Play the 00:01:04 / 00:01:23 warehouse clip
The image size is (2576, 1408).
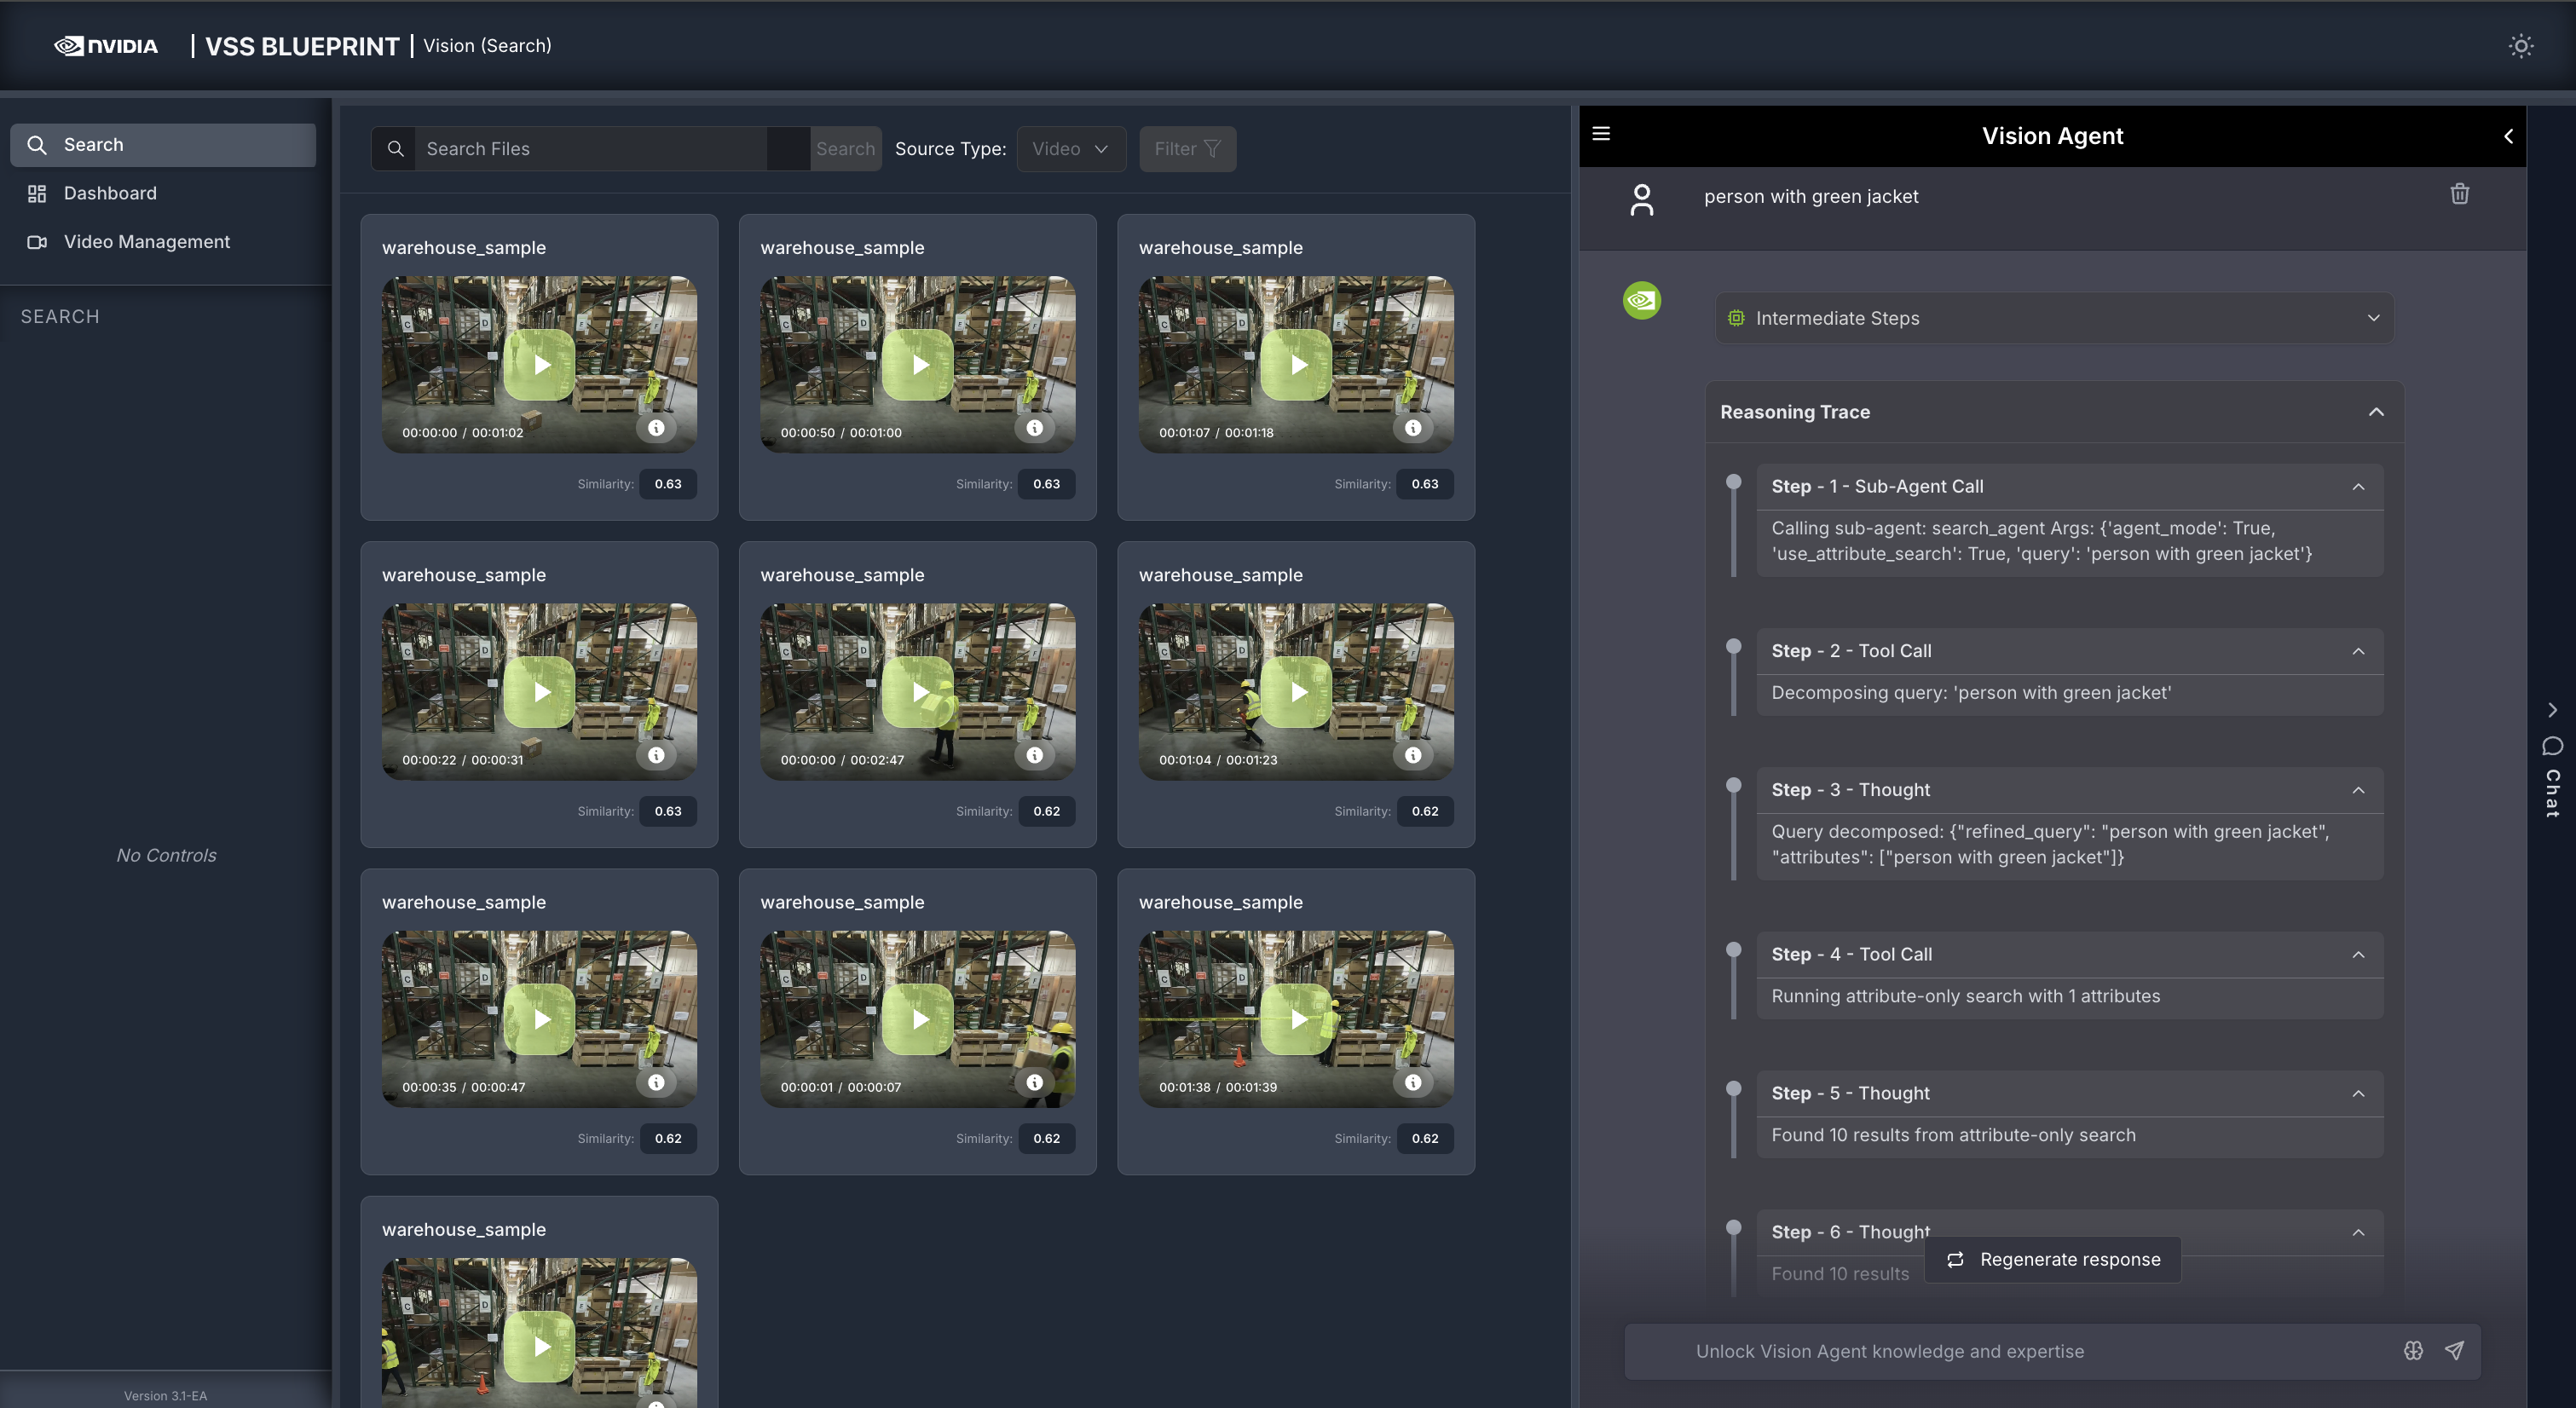click(x=1298, y=692)
